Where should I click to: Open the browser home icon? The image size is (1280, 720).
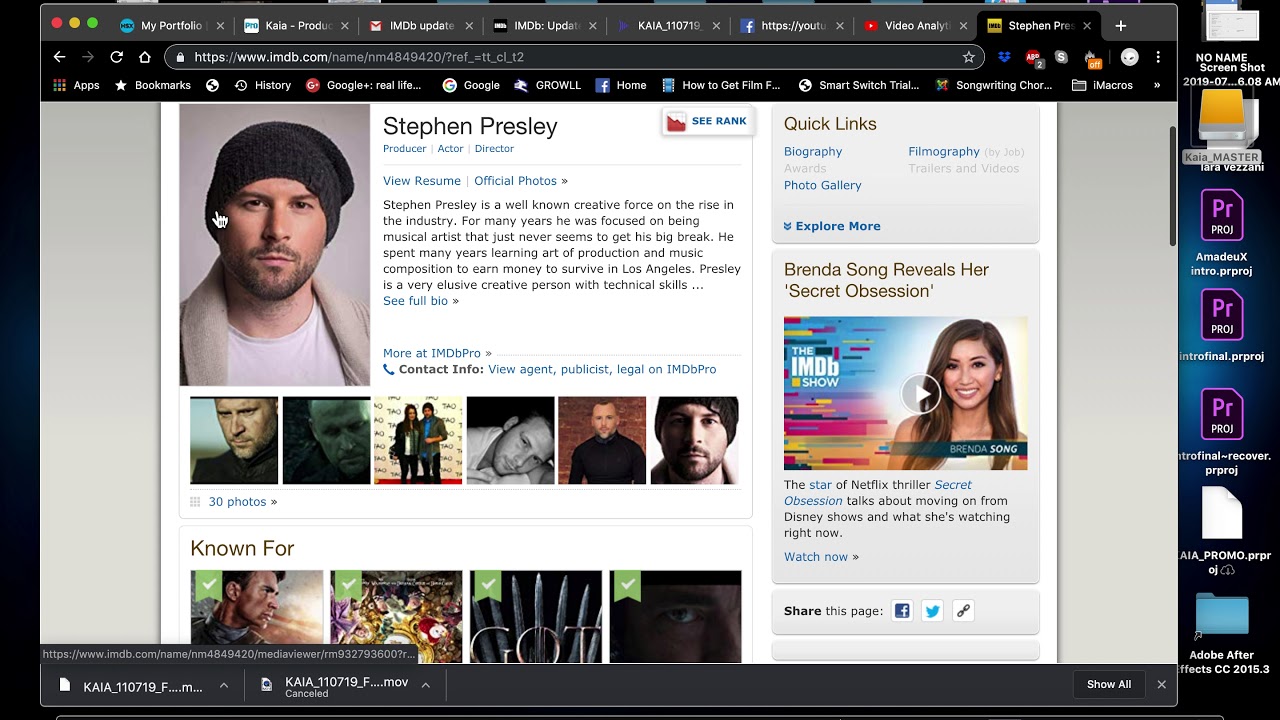pyautogui.click(x=145, y=57)
